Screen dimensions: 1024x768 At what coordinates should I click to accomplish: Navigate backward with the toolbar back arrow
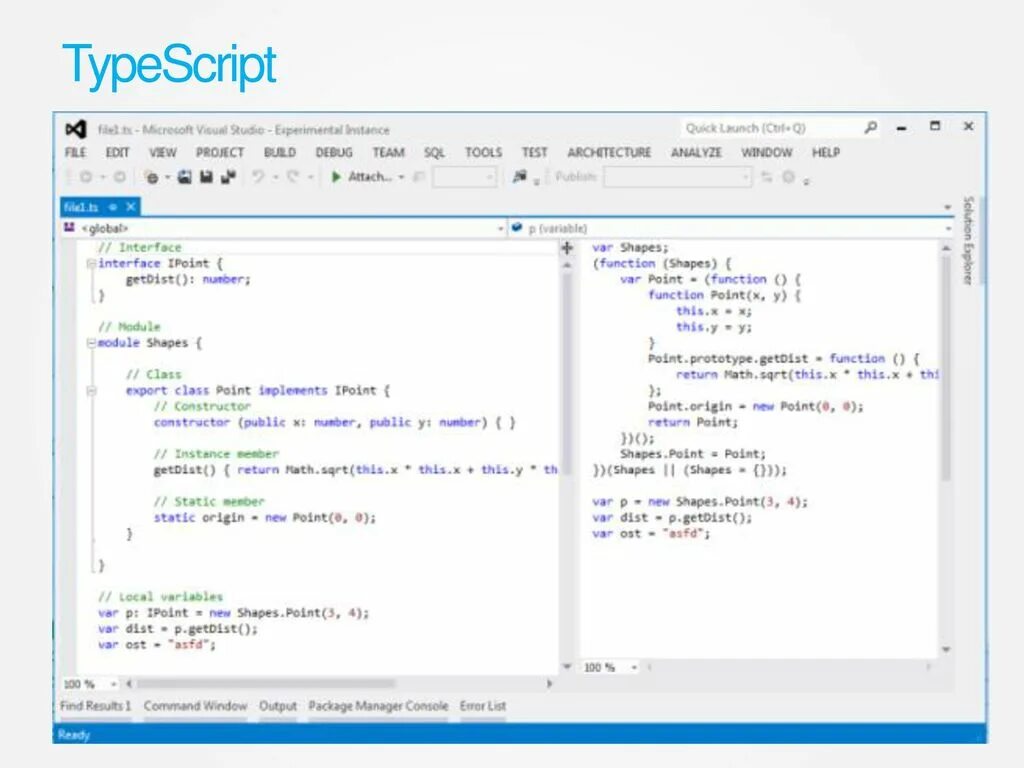click(x=86, y=177)
